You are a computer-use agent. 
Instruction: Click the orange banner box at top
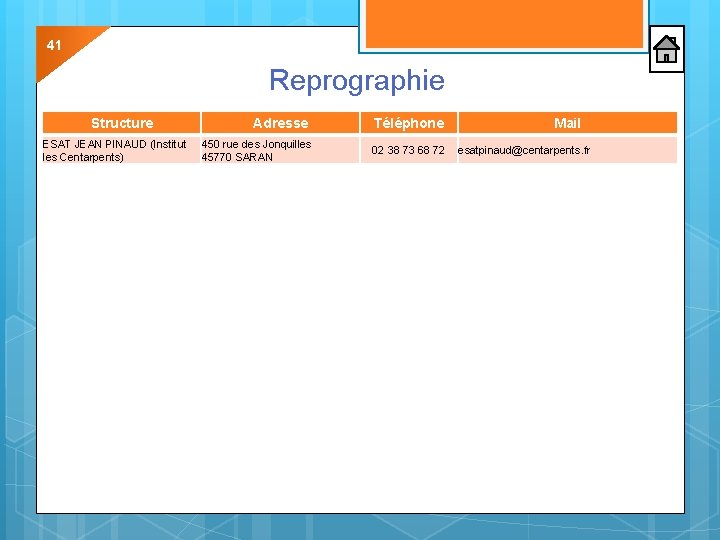[x=504, y=23]
